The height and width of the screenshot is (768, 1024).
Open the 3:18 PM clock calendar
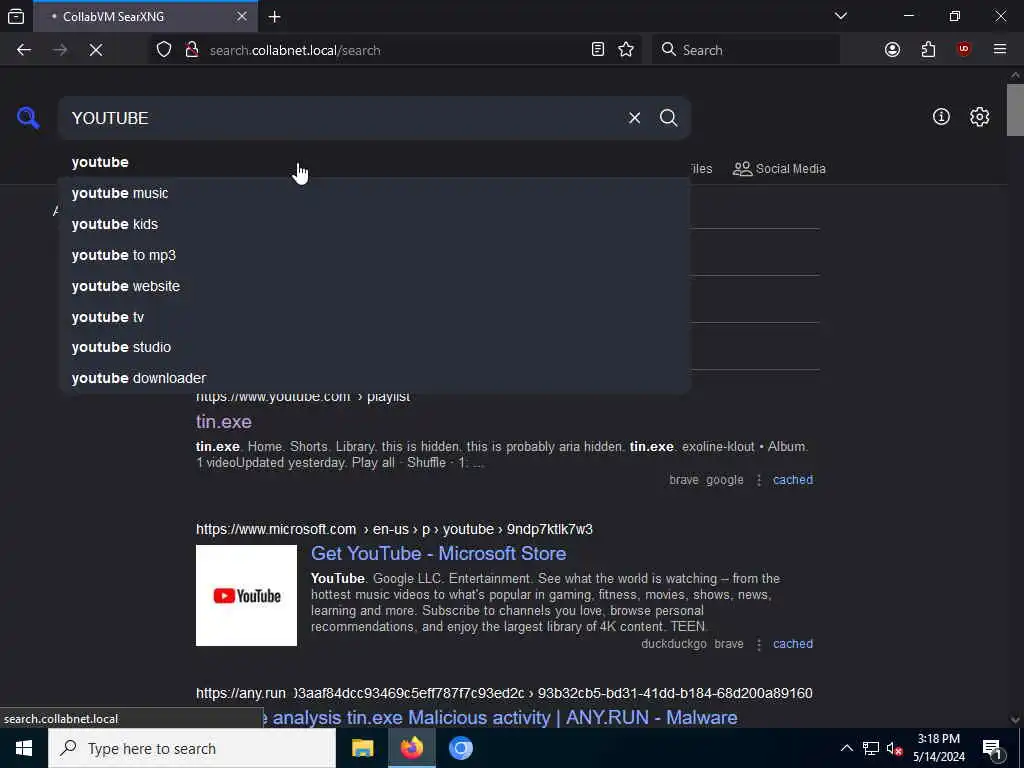(938, 748)
